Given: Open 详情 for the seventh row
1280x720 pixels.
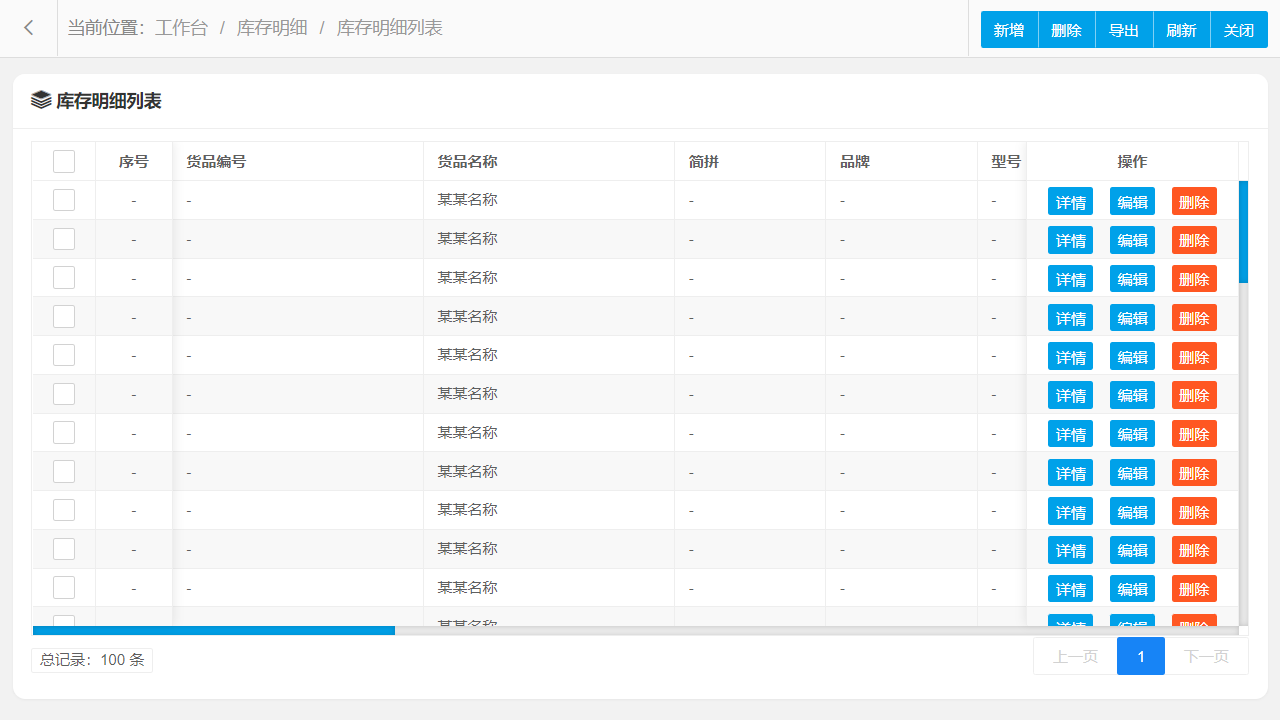Looking at the screenshot, I should click(x=1070, y=434).
